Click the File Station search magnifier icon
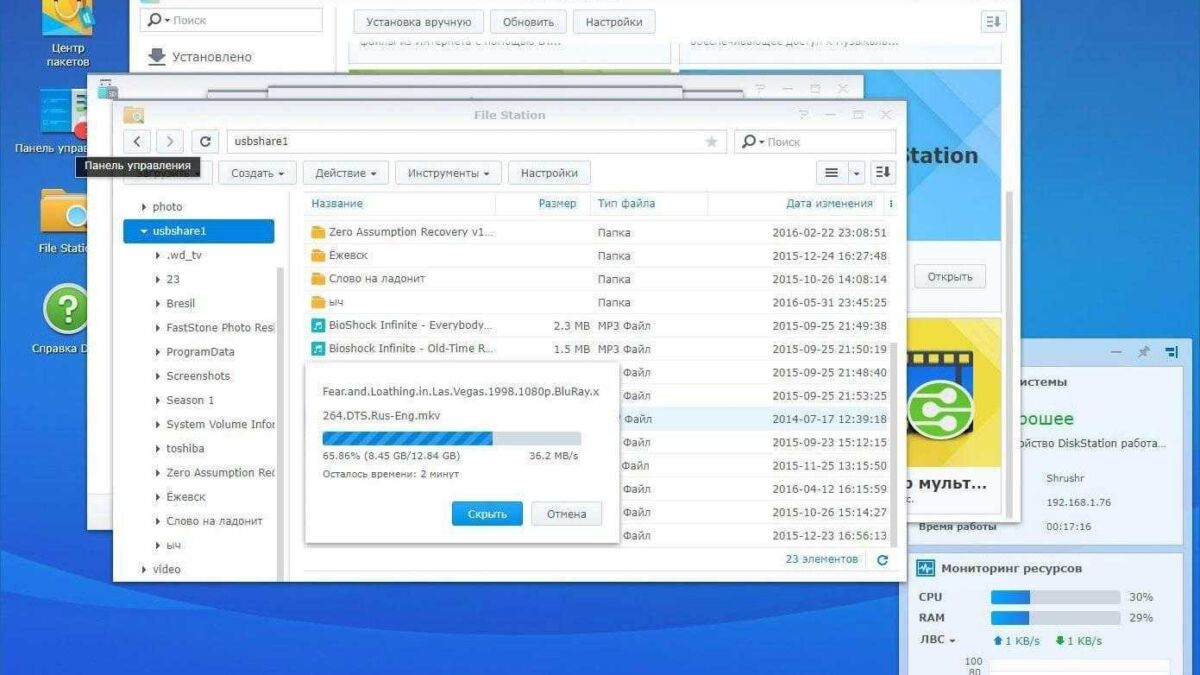This screenshot has width=1200, height=675. (x=748, y=142)
